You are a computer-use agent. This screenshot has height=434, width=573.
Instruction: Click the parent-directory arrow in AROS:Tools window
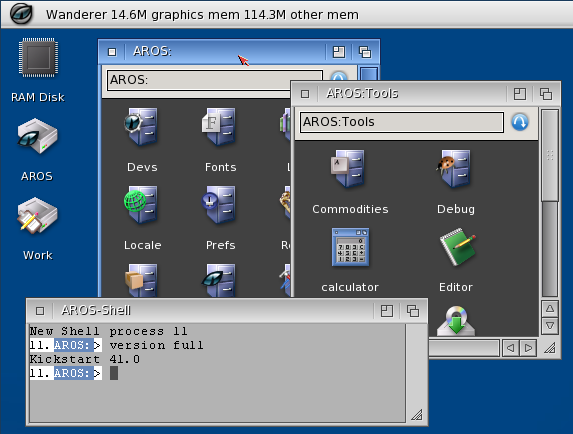(520, 122)
